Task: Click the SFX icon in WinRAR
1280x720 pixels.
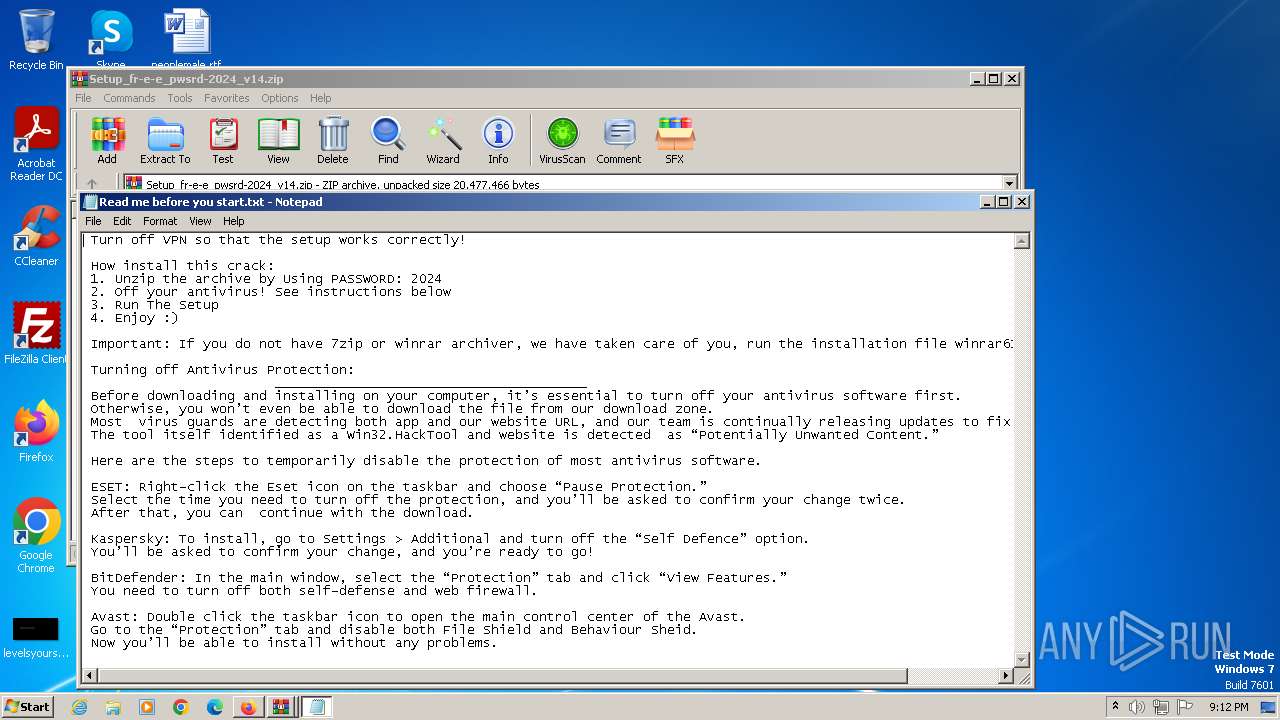Action: (675, 140)
